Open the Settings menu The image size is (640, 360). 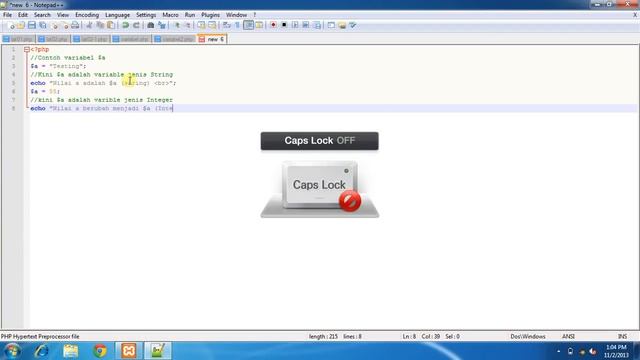pos(146,15)
